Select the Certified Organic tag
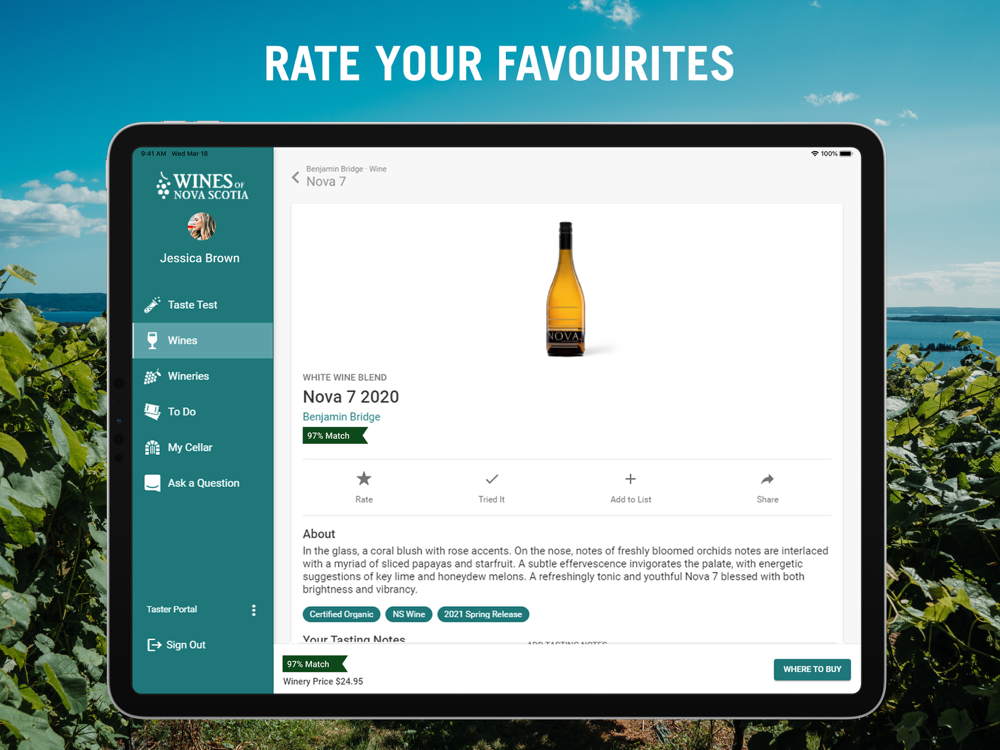 341,614
